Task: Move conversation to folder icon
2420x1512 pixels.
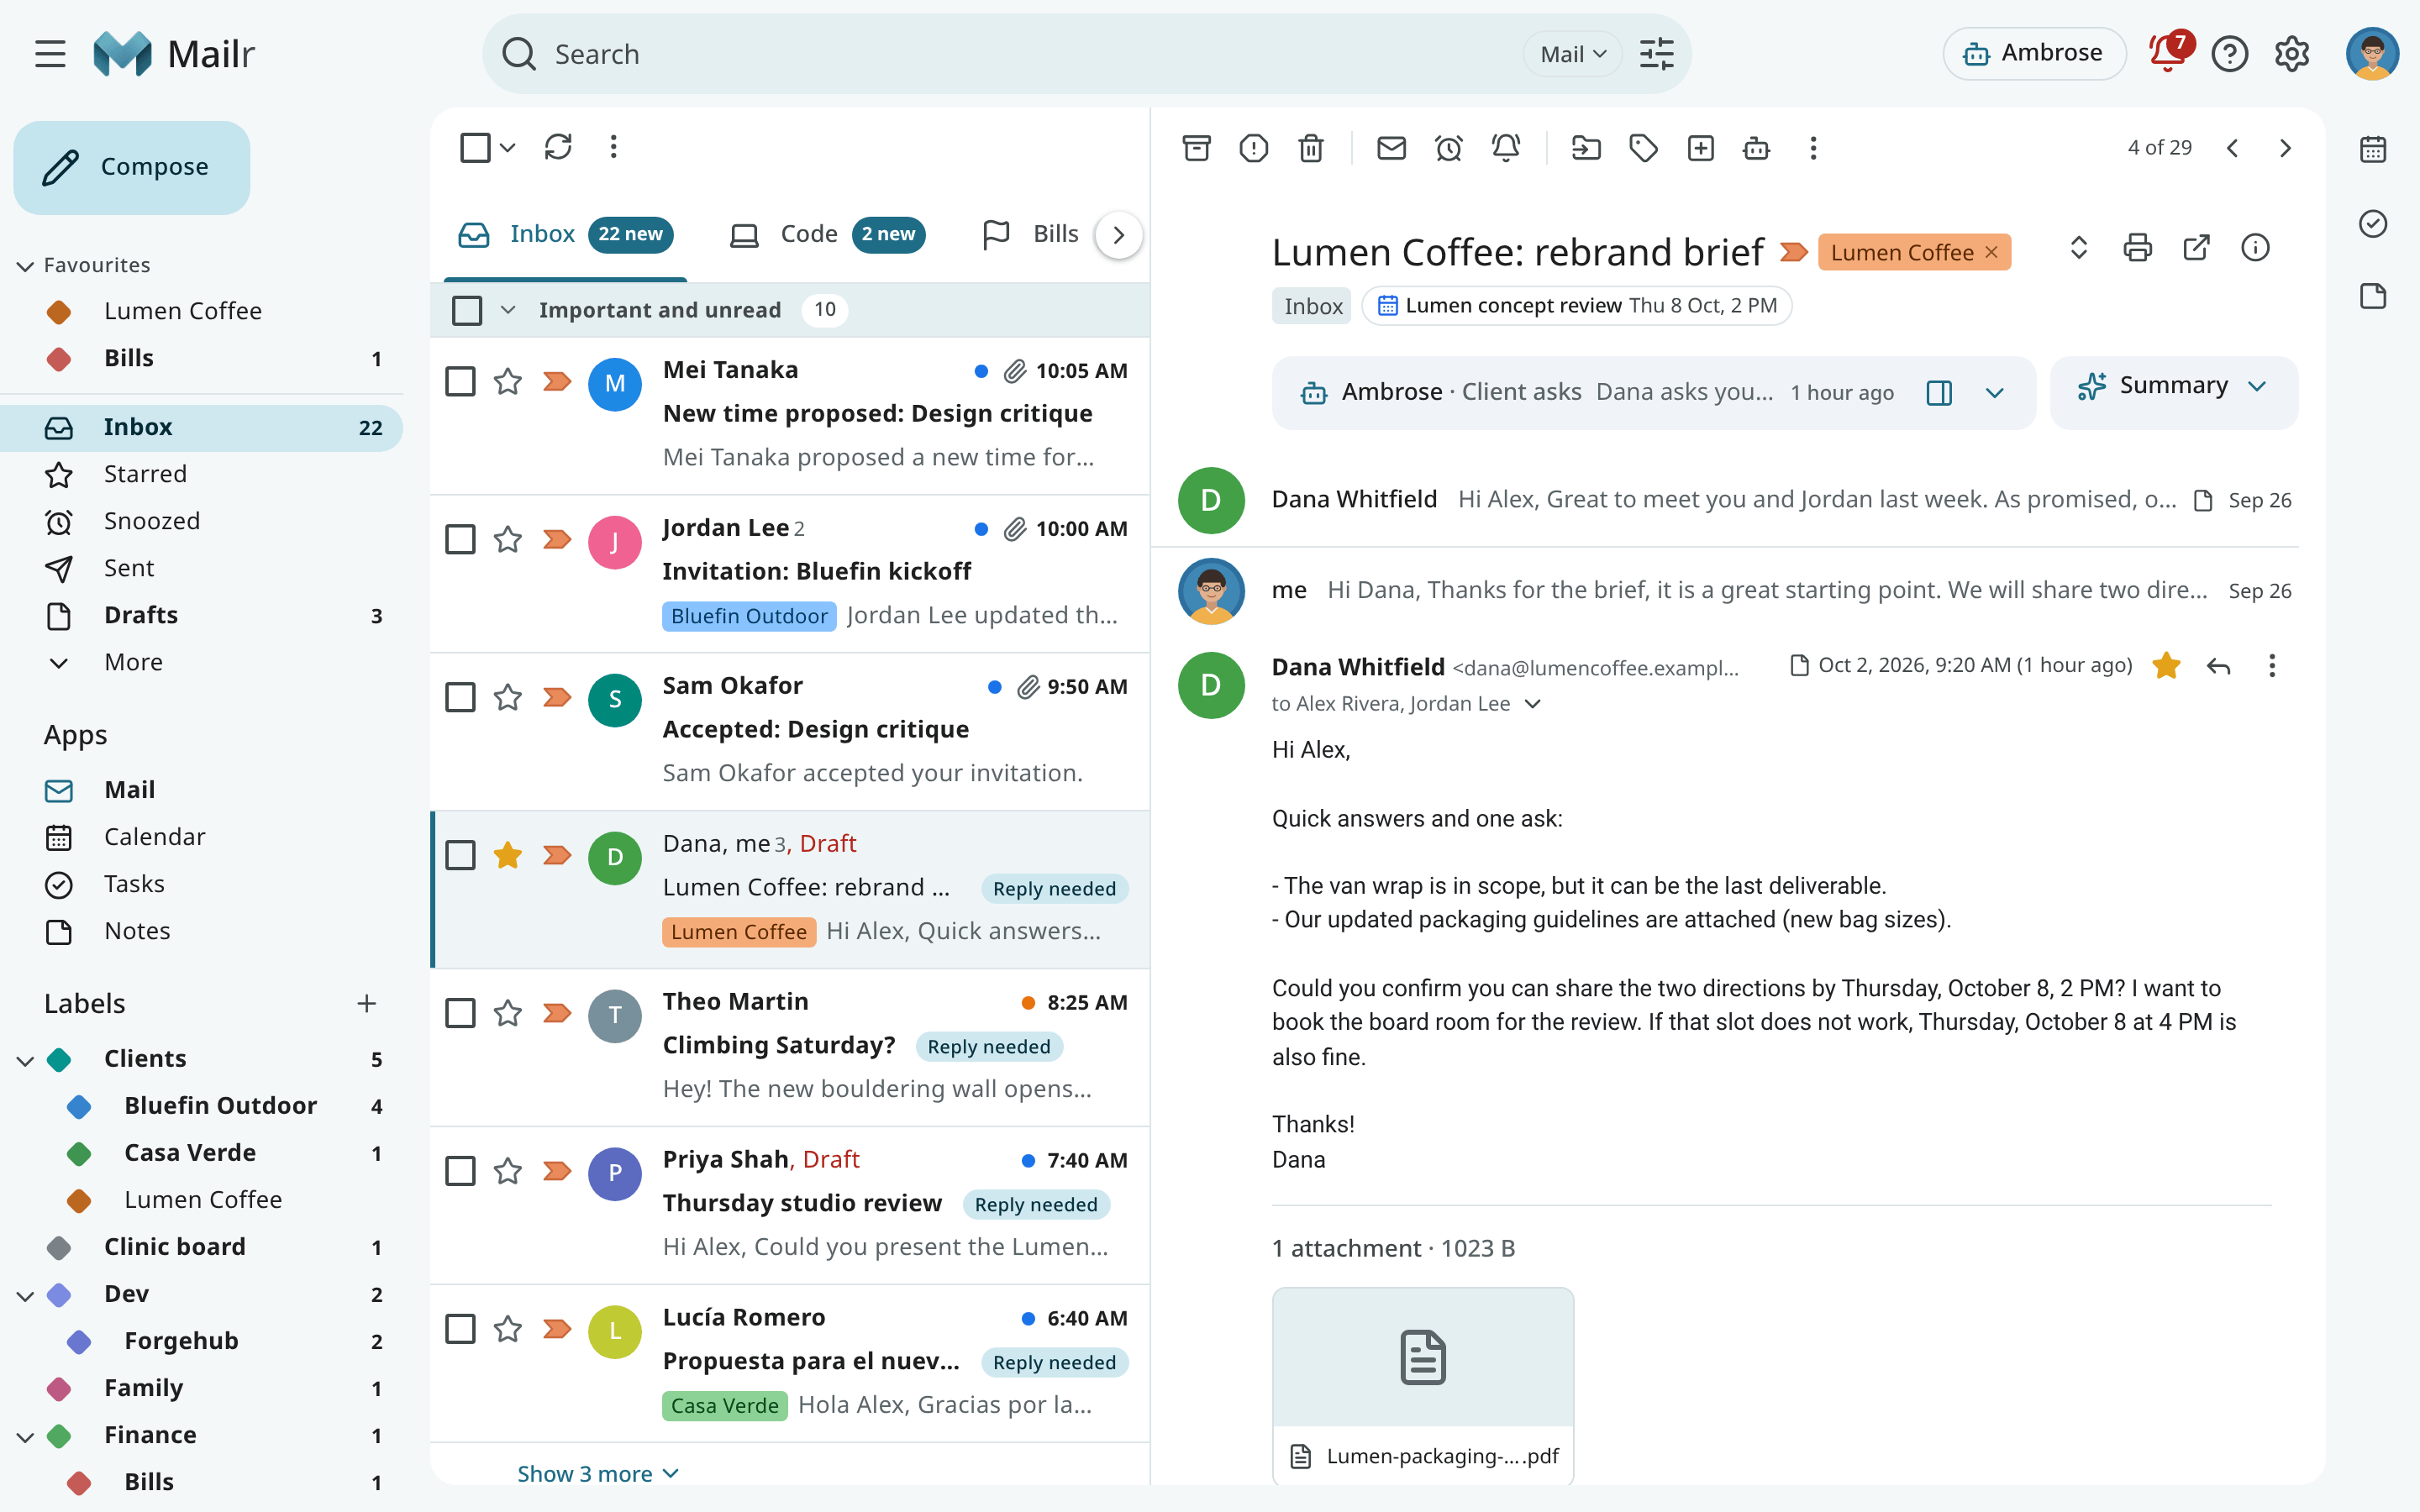Action: click(x=1586, y=148)
